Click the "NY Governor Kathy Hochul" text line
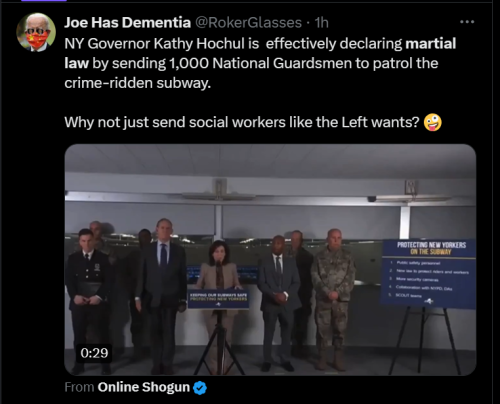500x404 pixels. 161,44
